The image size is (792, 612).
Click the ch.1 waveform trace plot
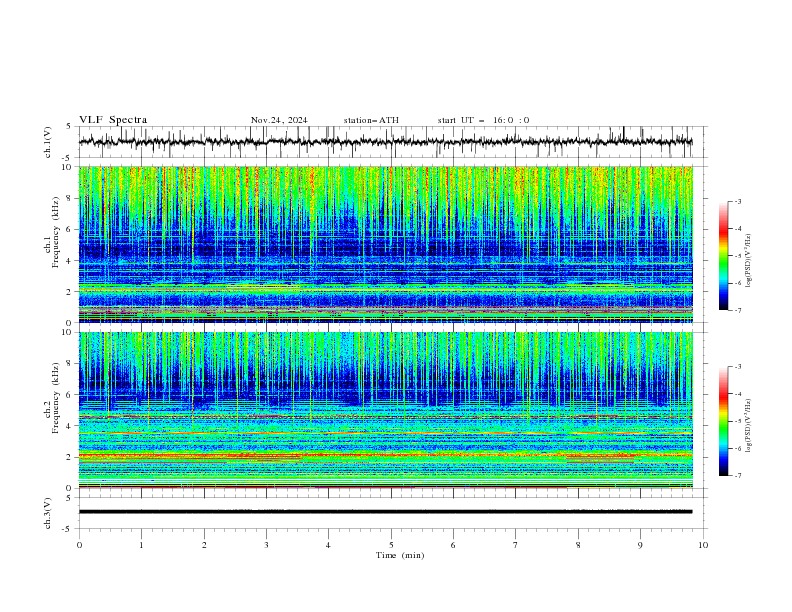click(385, 142)
